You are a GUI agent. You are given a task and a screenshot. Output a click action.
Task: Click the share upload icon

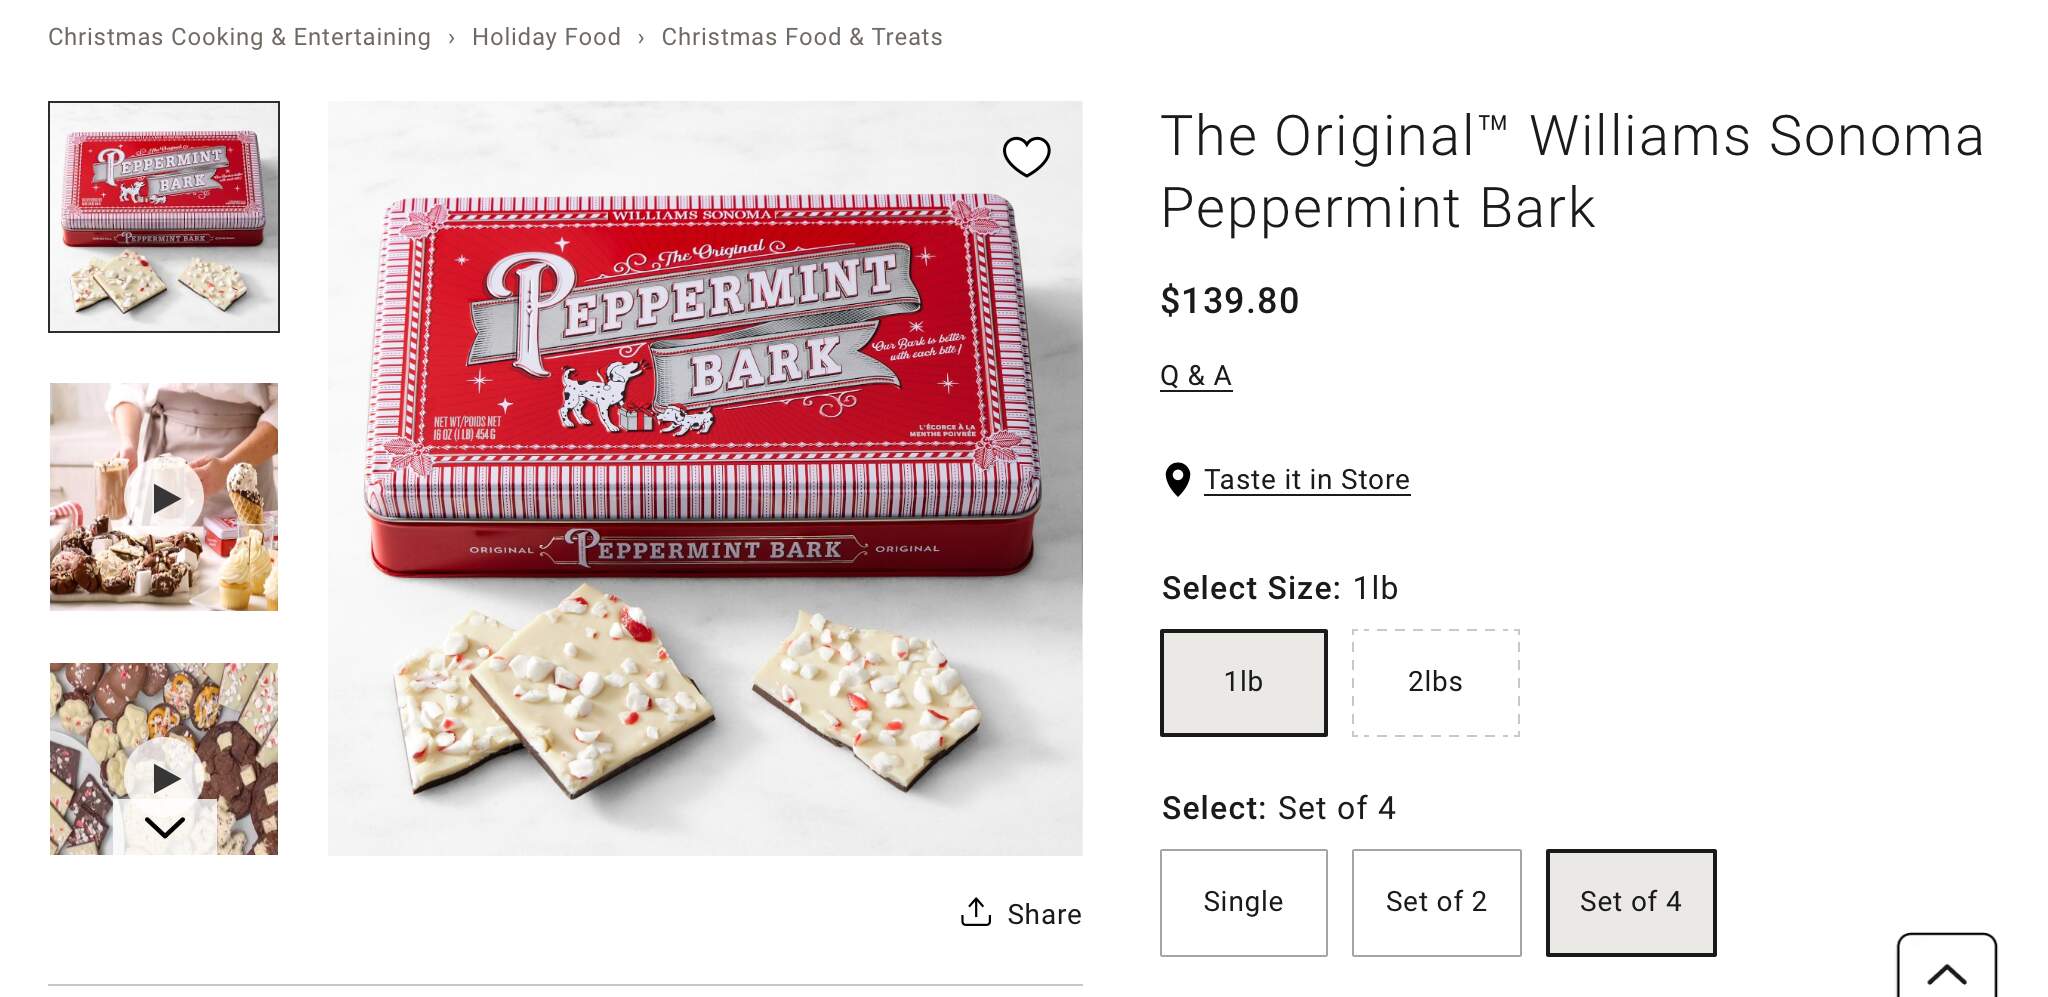click(976, 912)
